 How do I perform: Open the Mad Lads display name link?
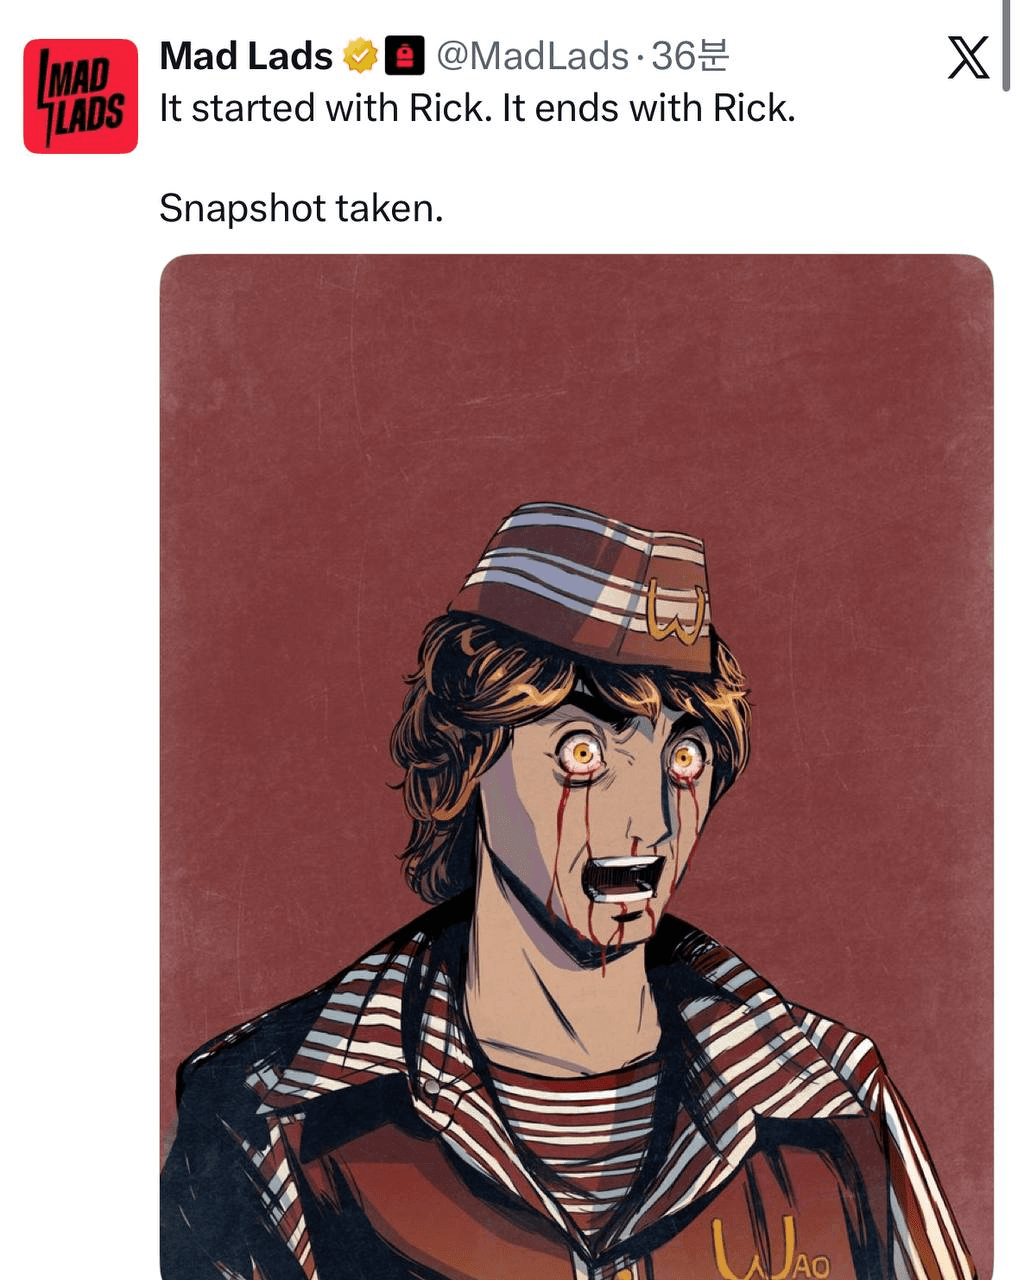246,56
